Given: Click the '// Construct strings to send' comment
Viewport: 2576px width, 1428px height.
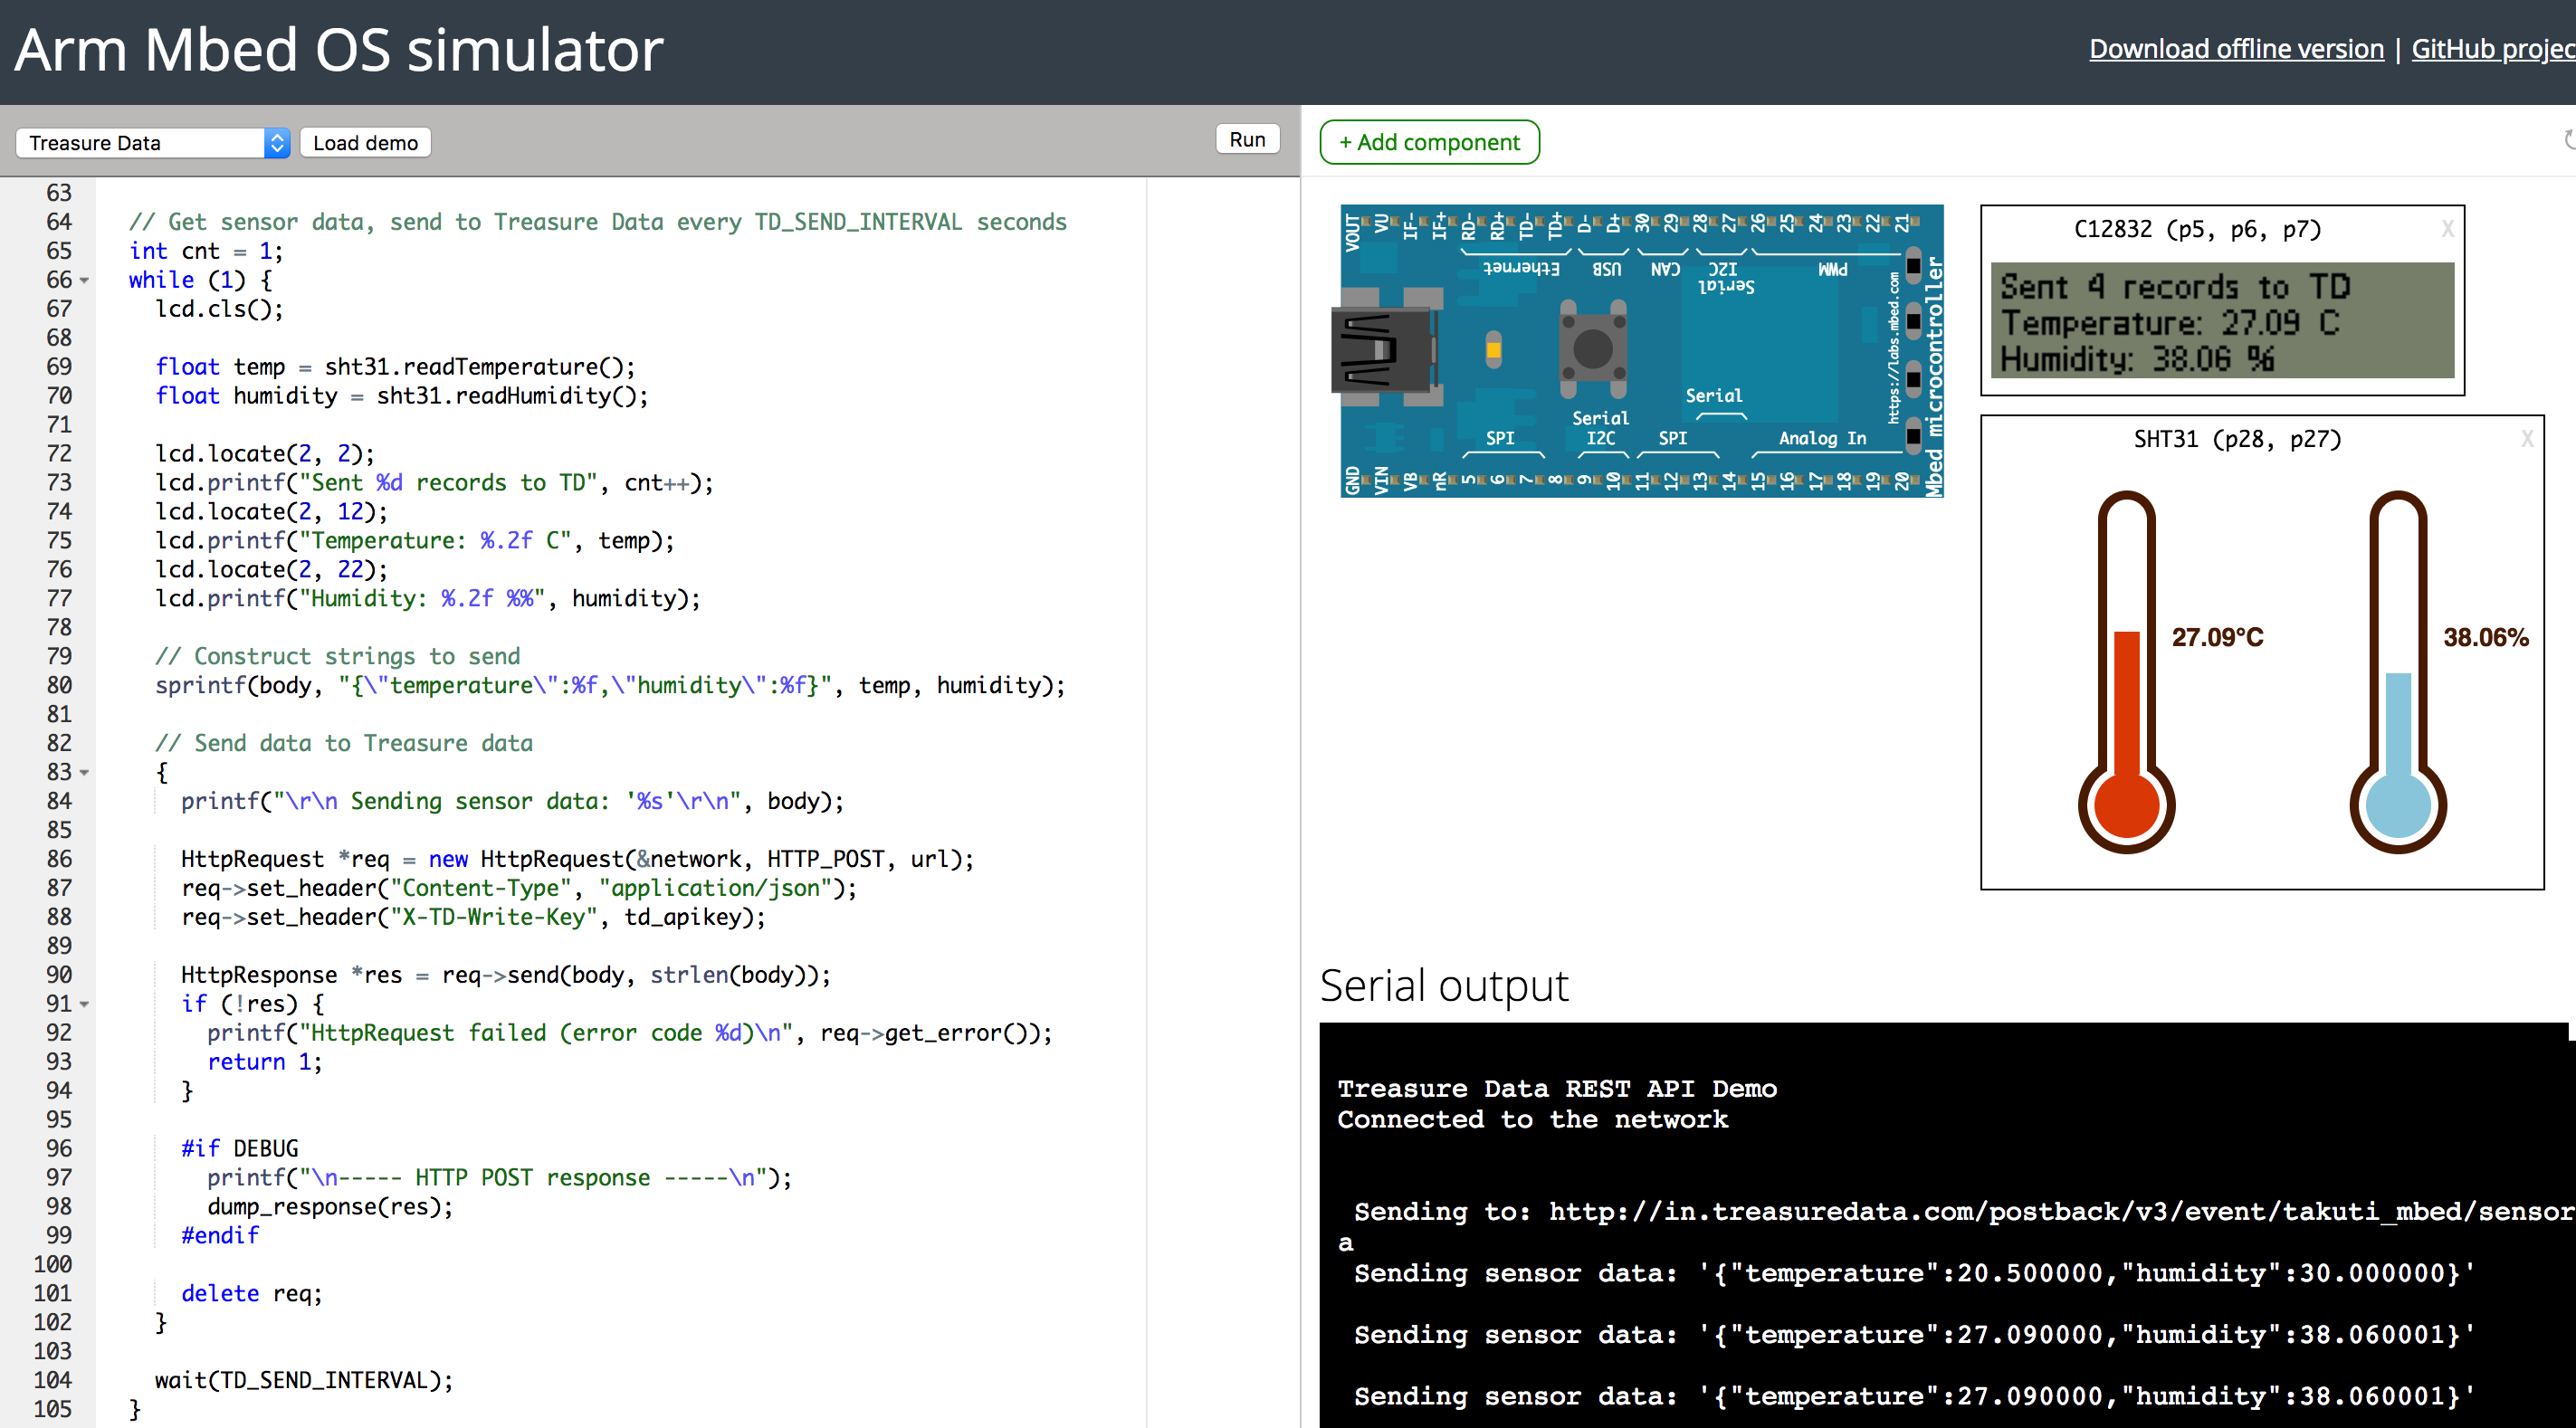Looking at the screenshot, I should pyautogui.click(x=337, y=657).
